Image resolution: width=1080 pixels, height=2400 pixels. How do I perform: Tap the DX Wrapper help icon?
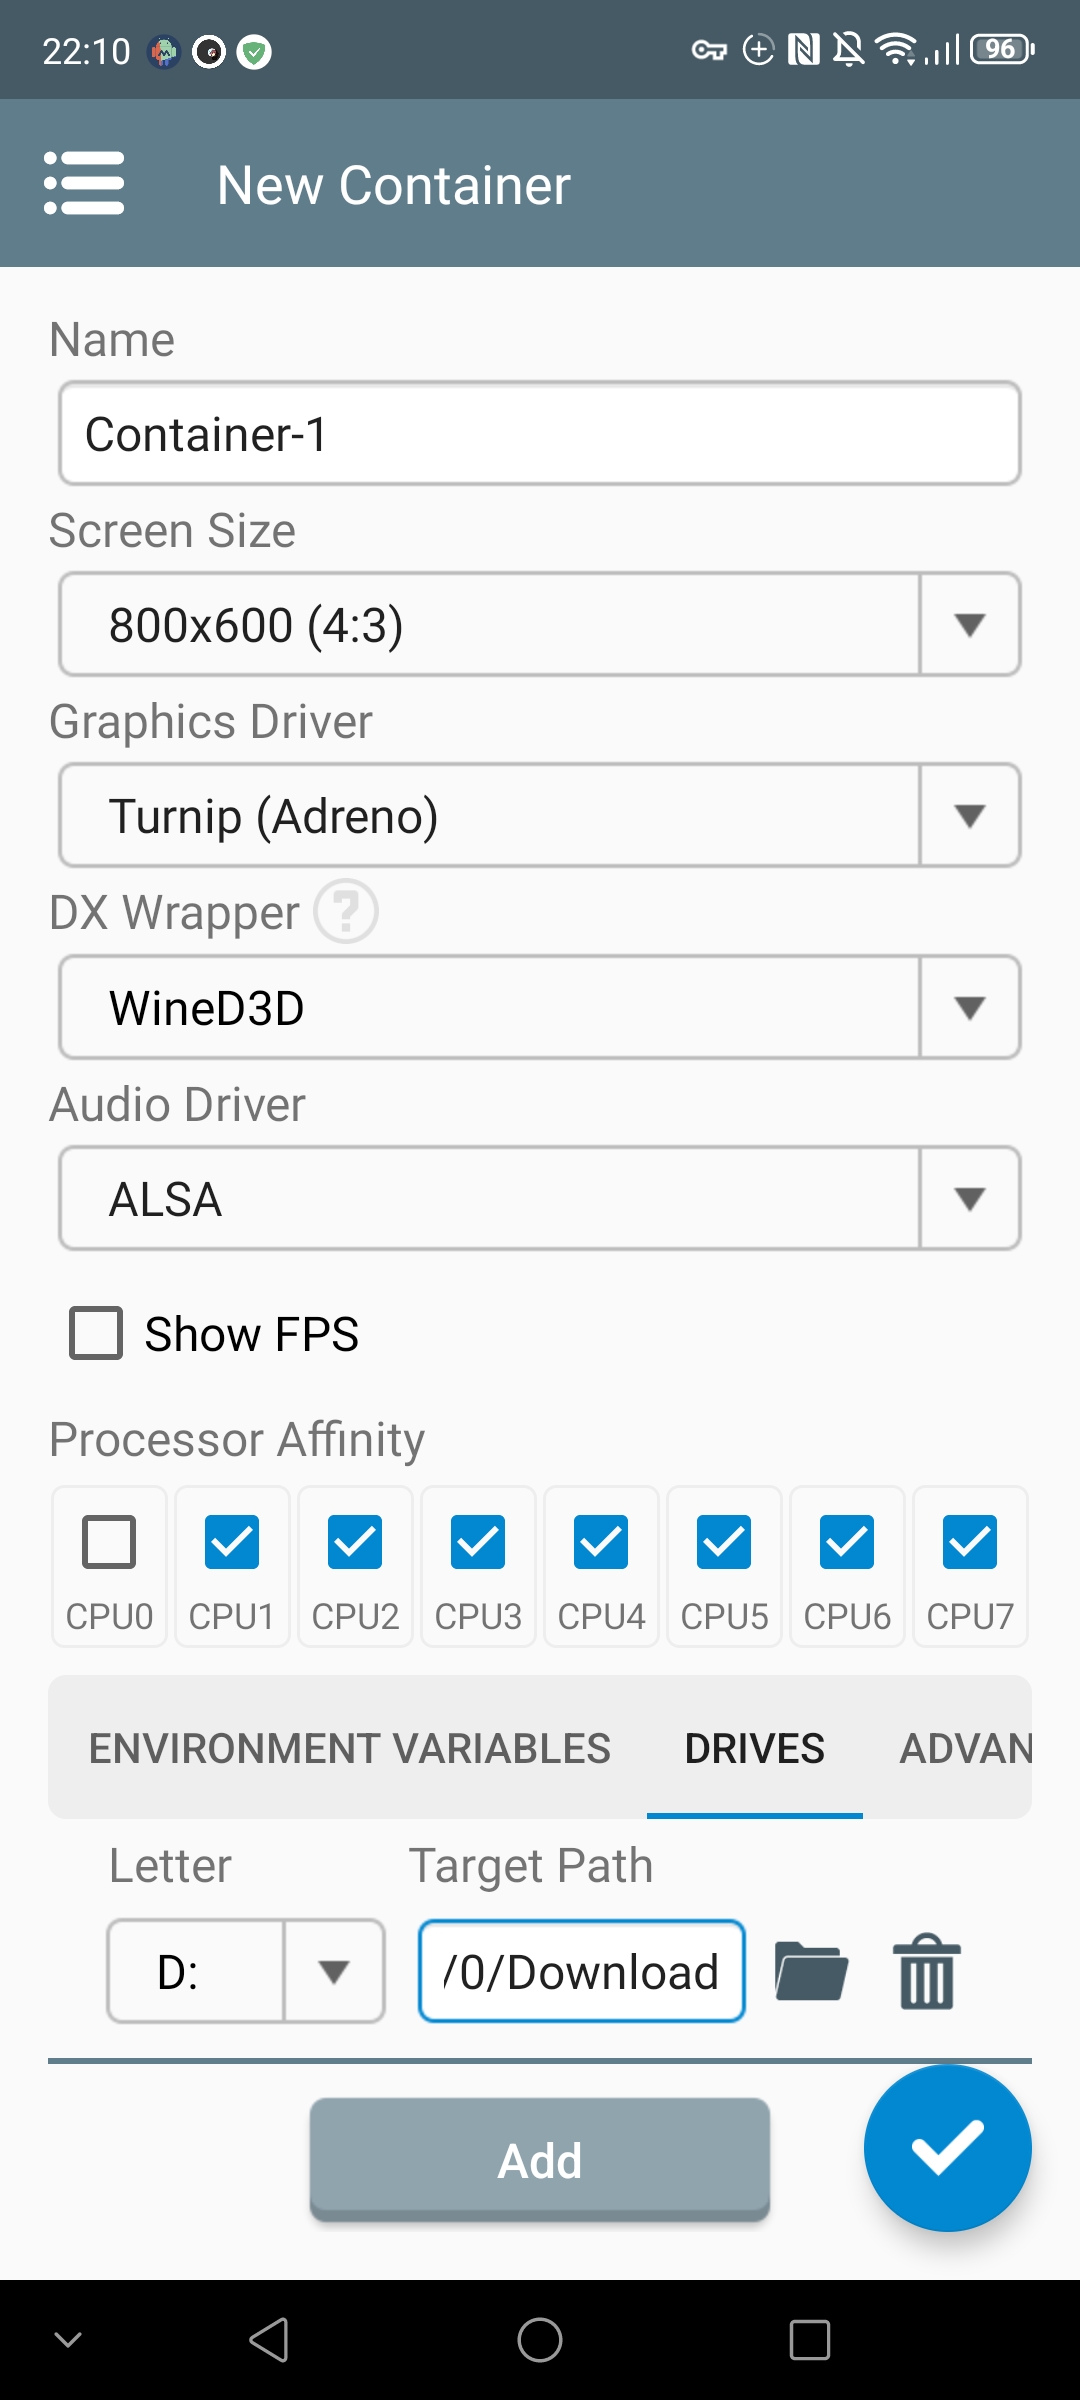point(346,911)
